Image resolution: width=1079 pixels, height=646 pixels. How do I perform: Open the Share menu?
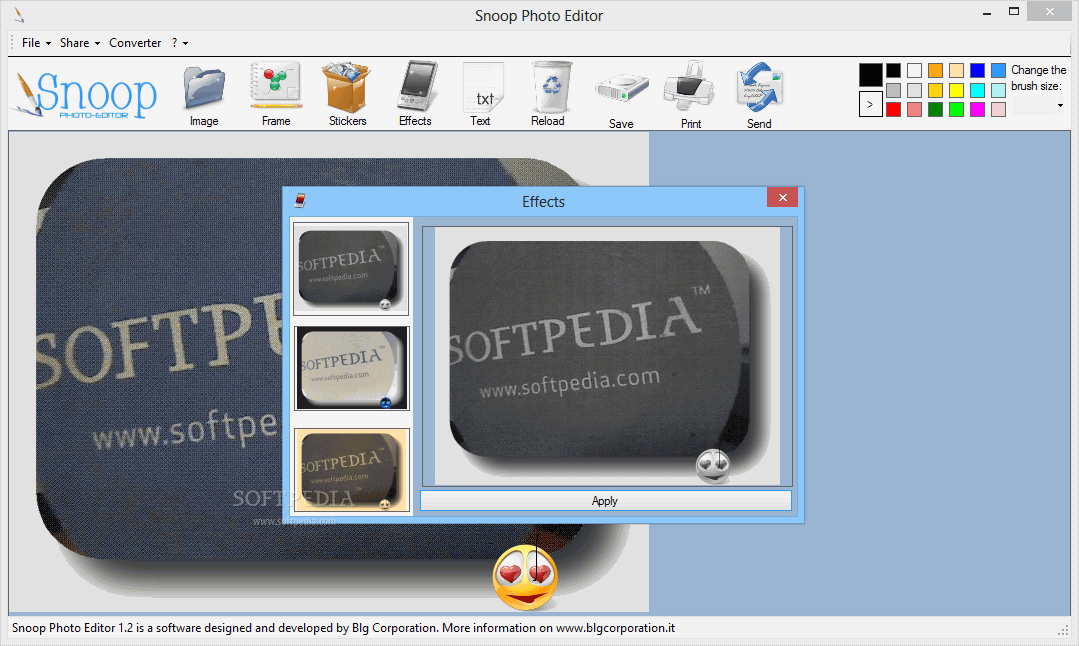click(79, 43)
